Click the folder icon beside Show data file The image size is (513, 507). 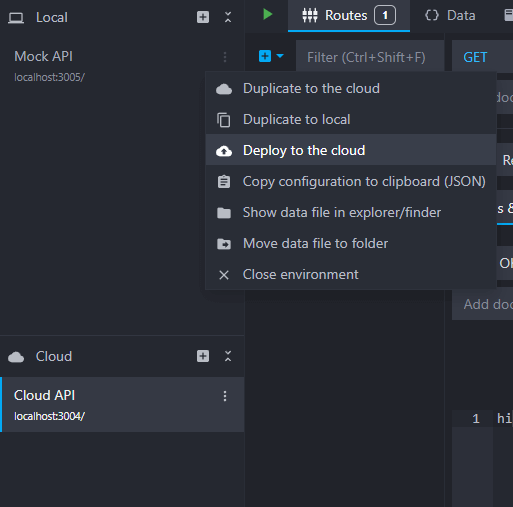point(224,213)
